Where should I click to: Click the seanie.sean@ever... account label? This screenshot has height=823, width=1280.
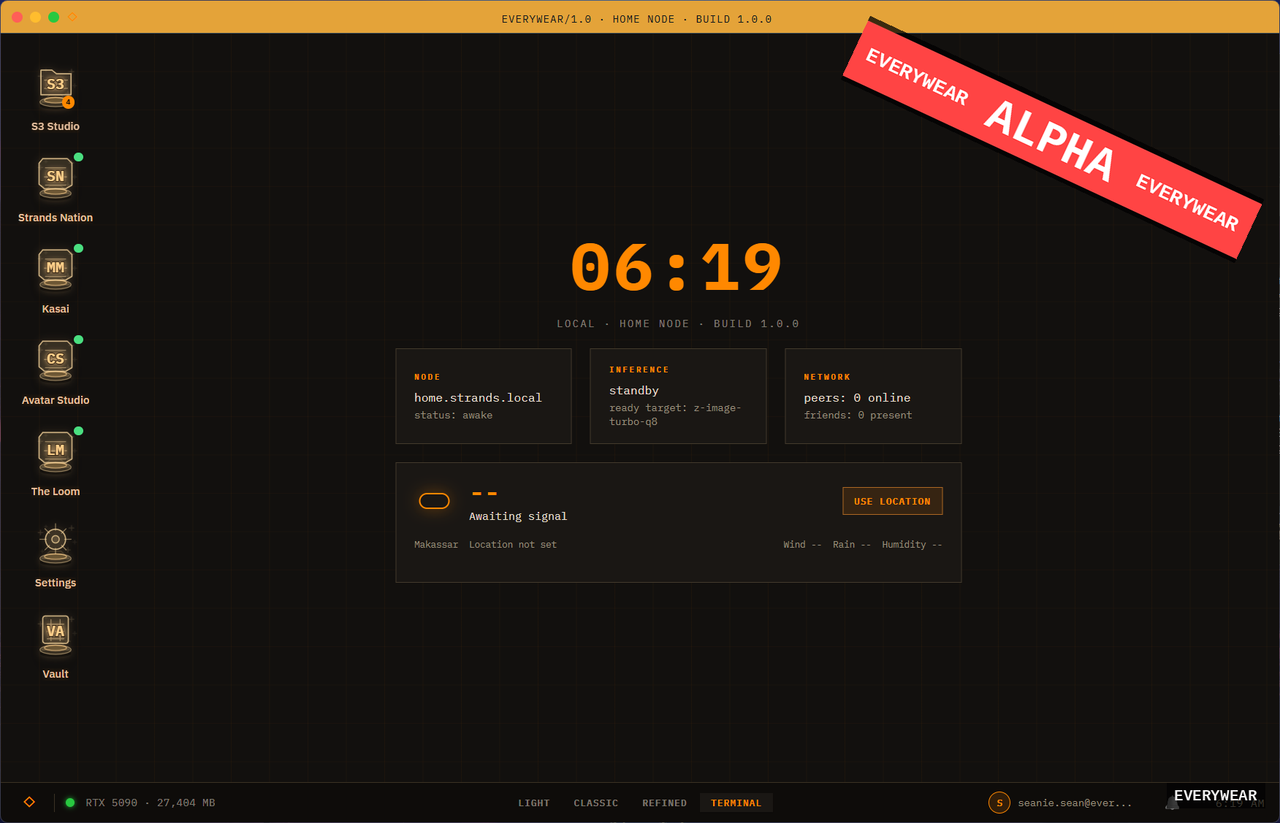point(1075,803)
